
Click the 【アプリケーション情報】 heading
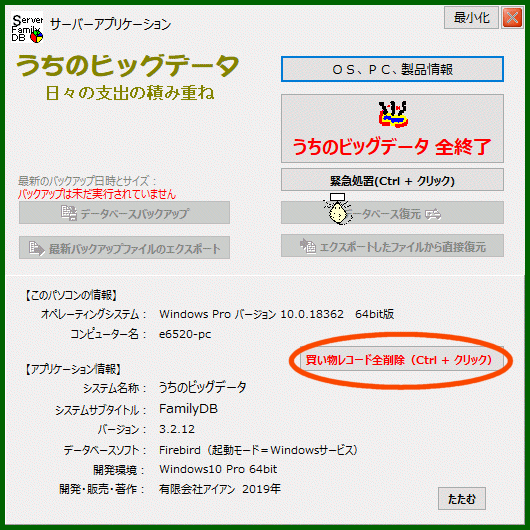tap(74, 369)
